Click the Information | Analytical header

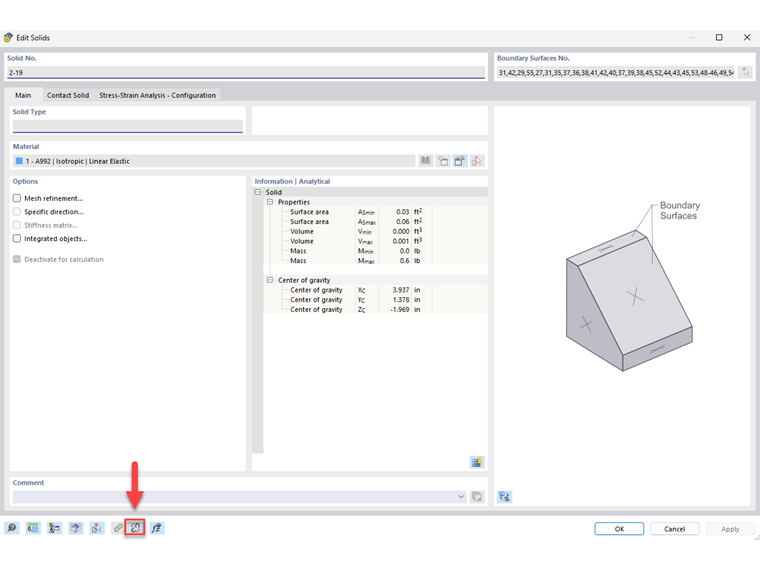(292, 181)
